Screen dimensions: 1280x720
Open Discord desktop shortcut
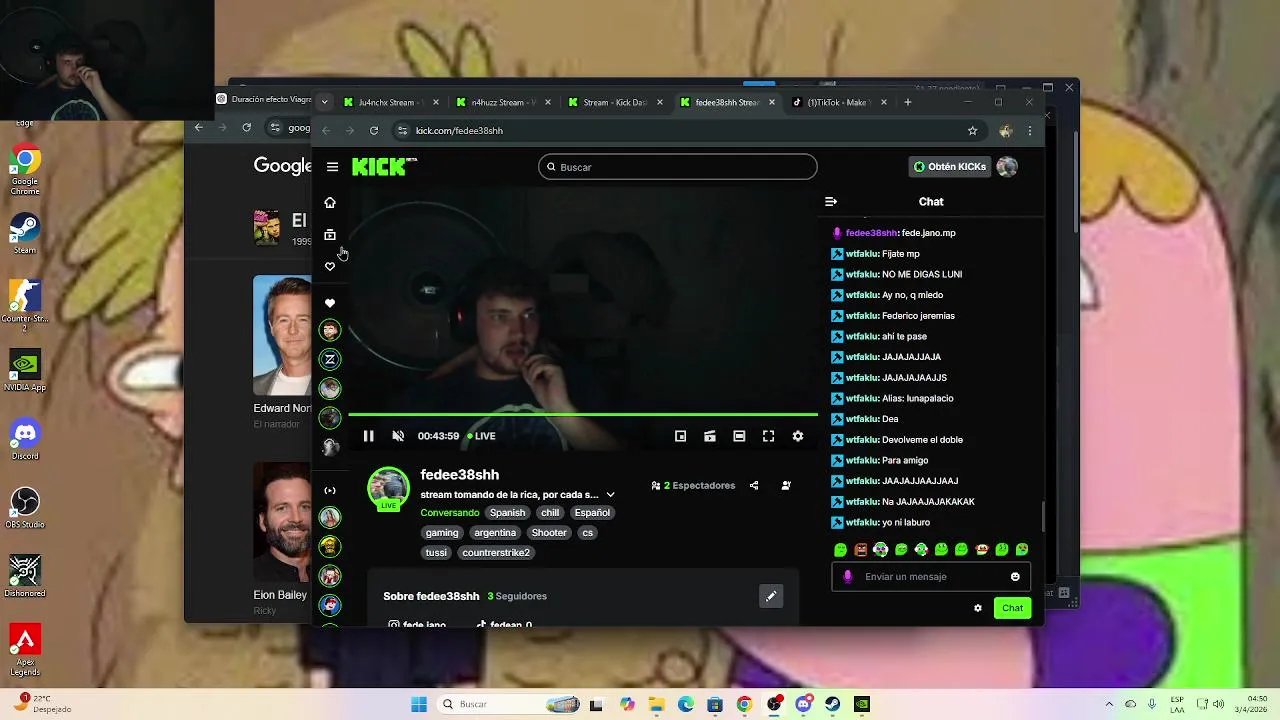click(x=25, y=438)
